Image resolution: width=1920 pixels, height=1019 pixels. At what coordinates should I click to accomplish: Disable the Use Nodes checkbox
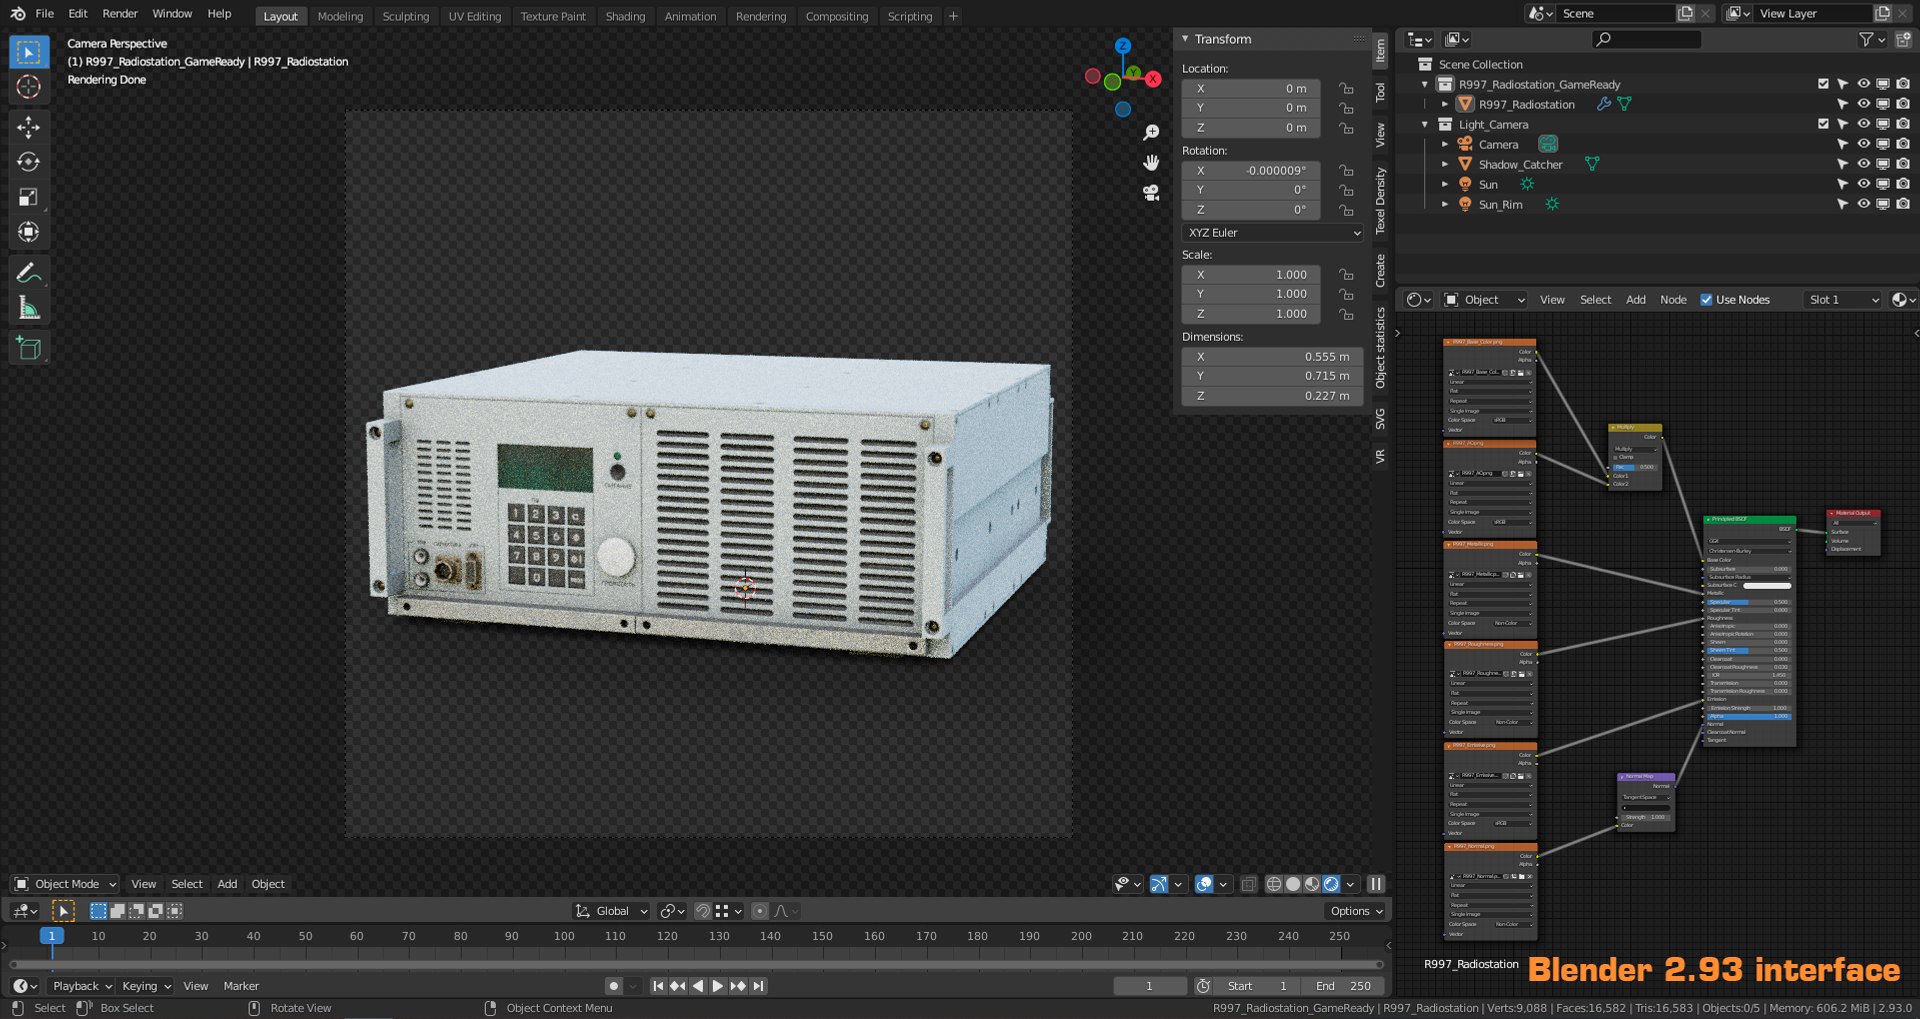(1706, 300)
